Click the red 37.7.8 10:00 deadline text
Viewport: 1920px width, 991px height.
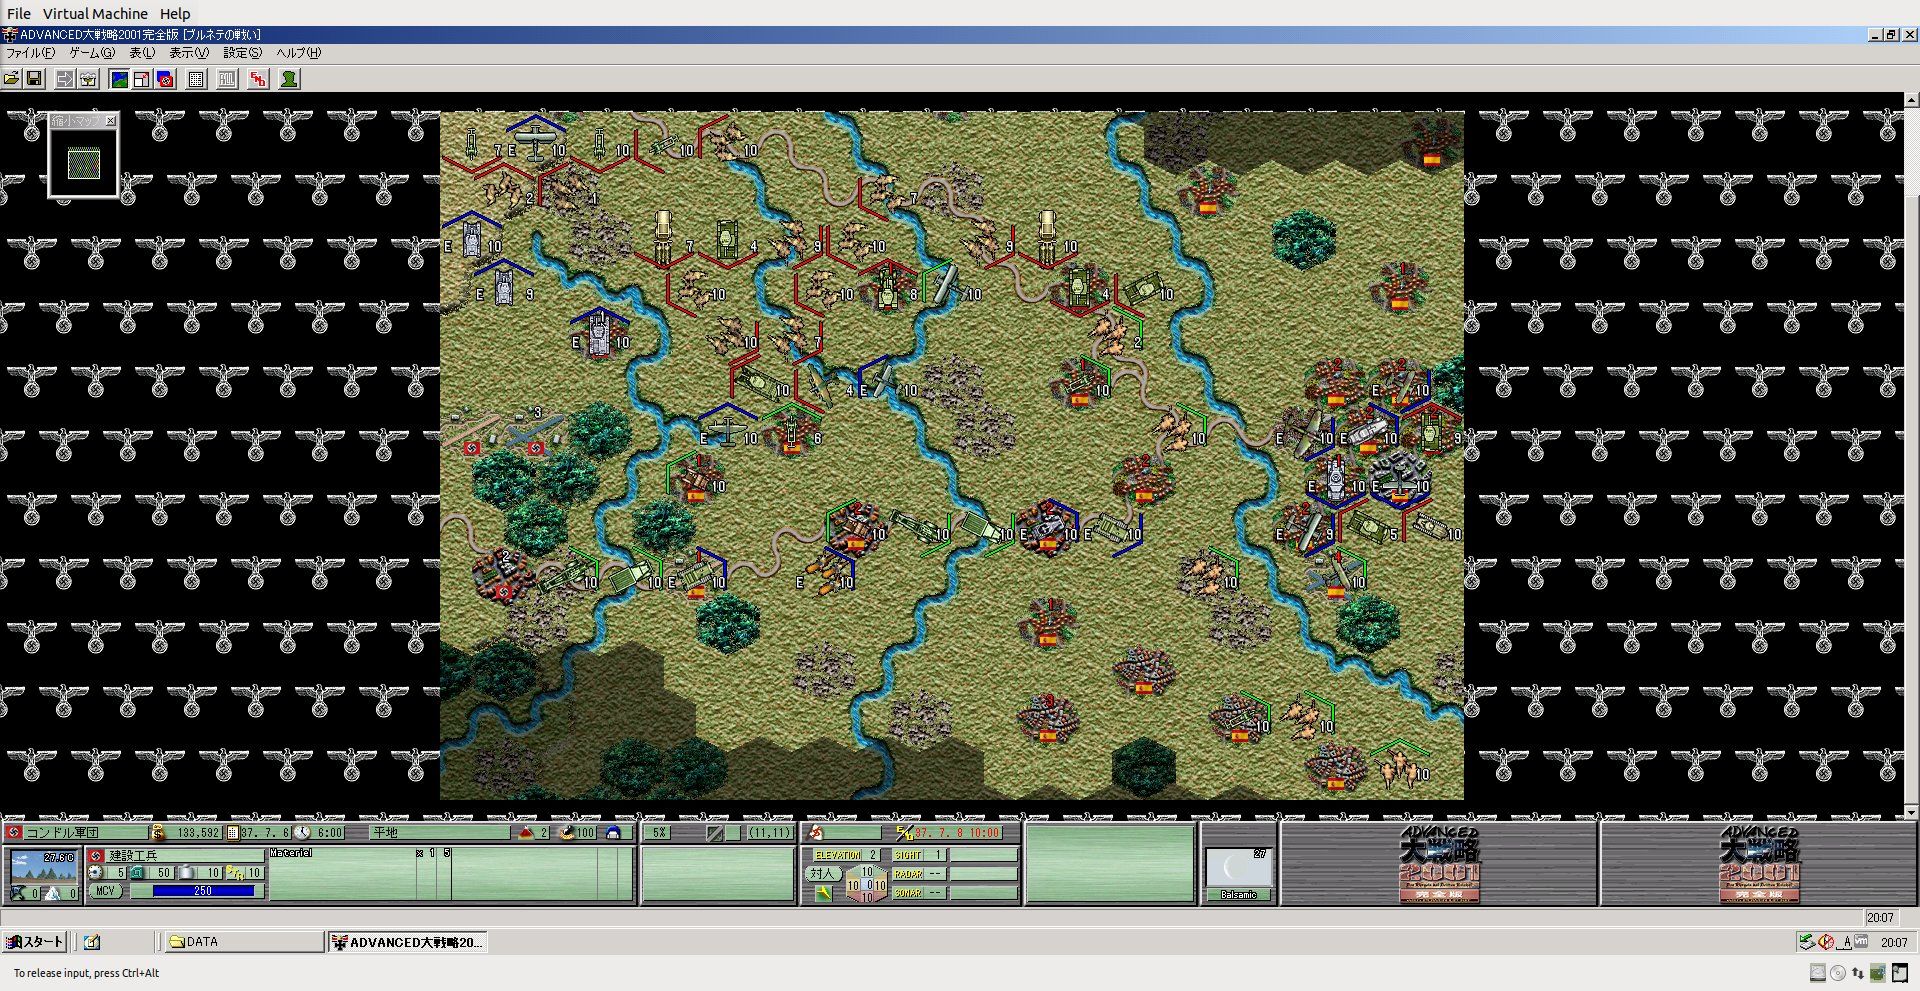point(957,832)
